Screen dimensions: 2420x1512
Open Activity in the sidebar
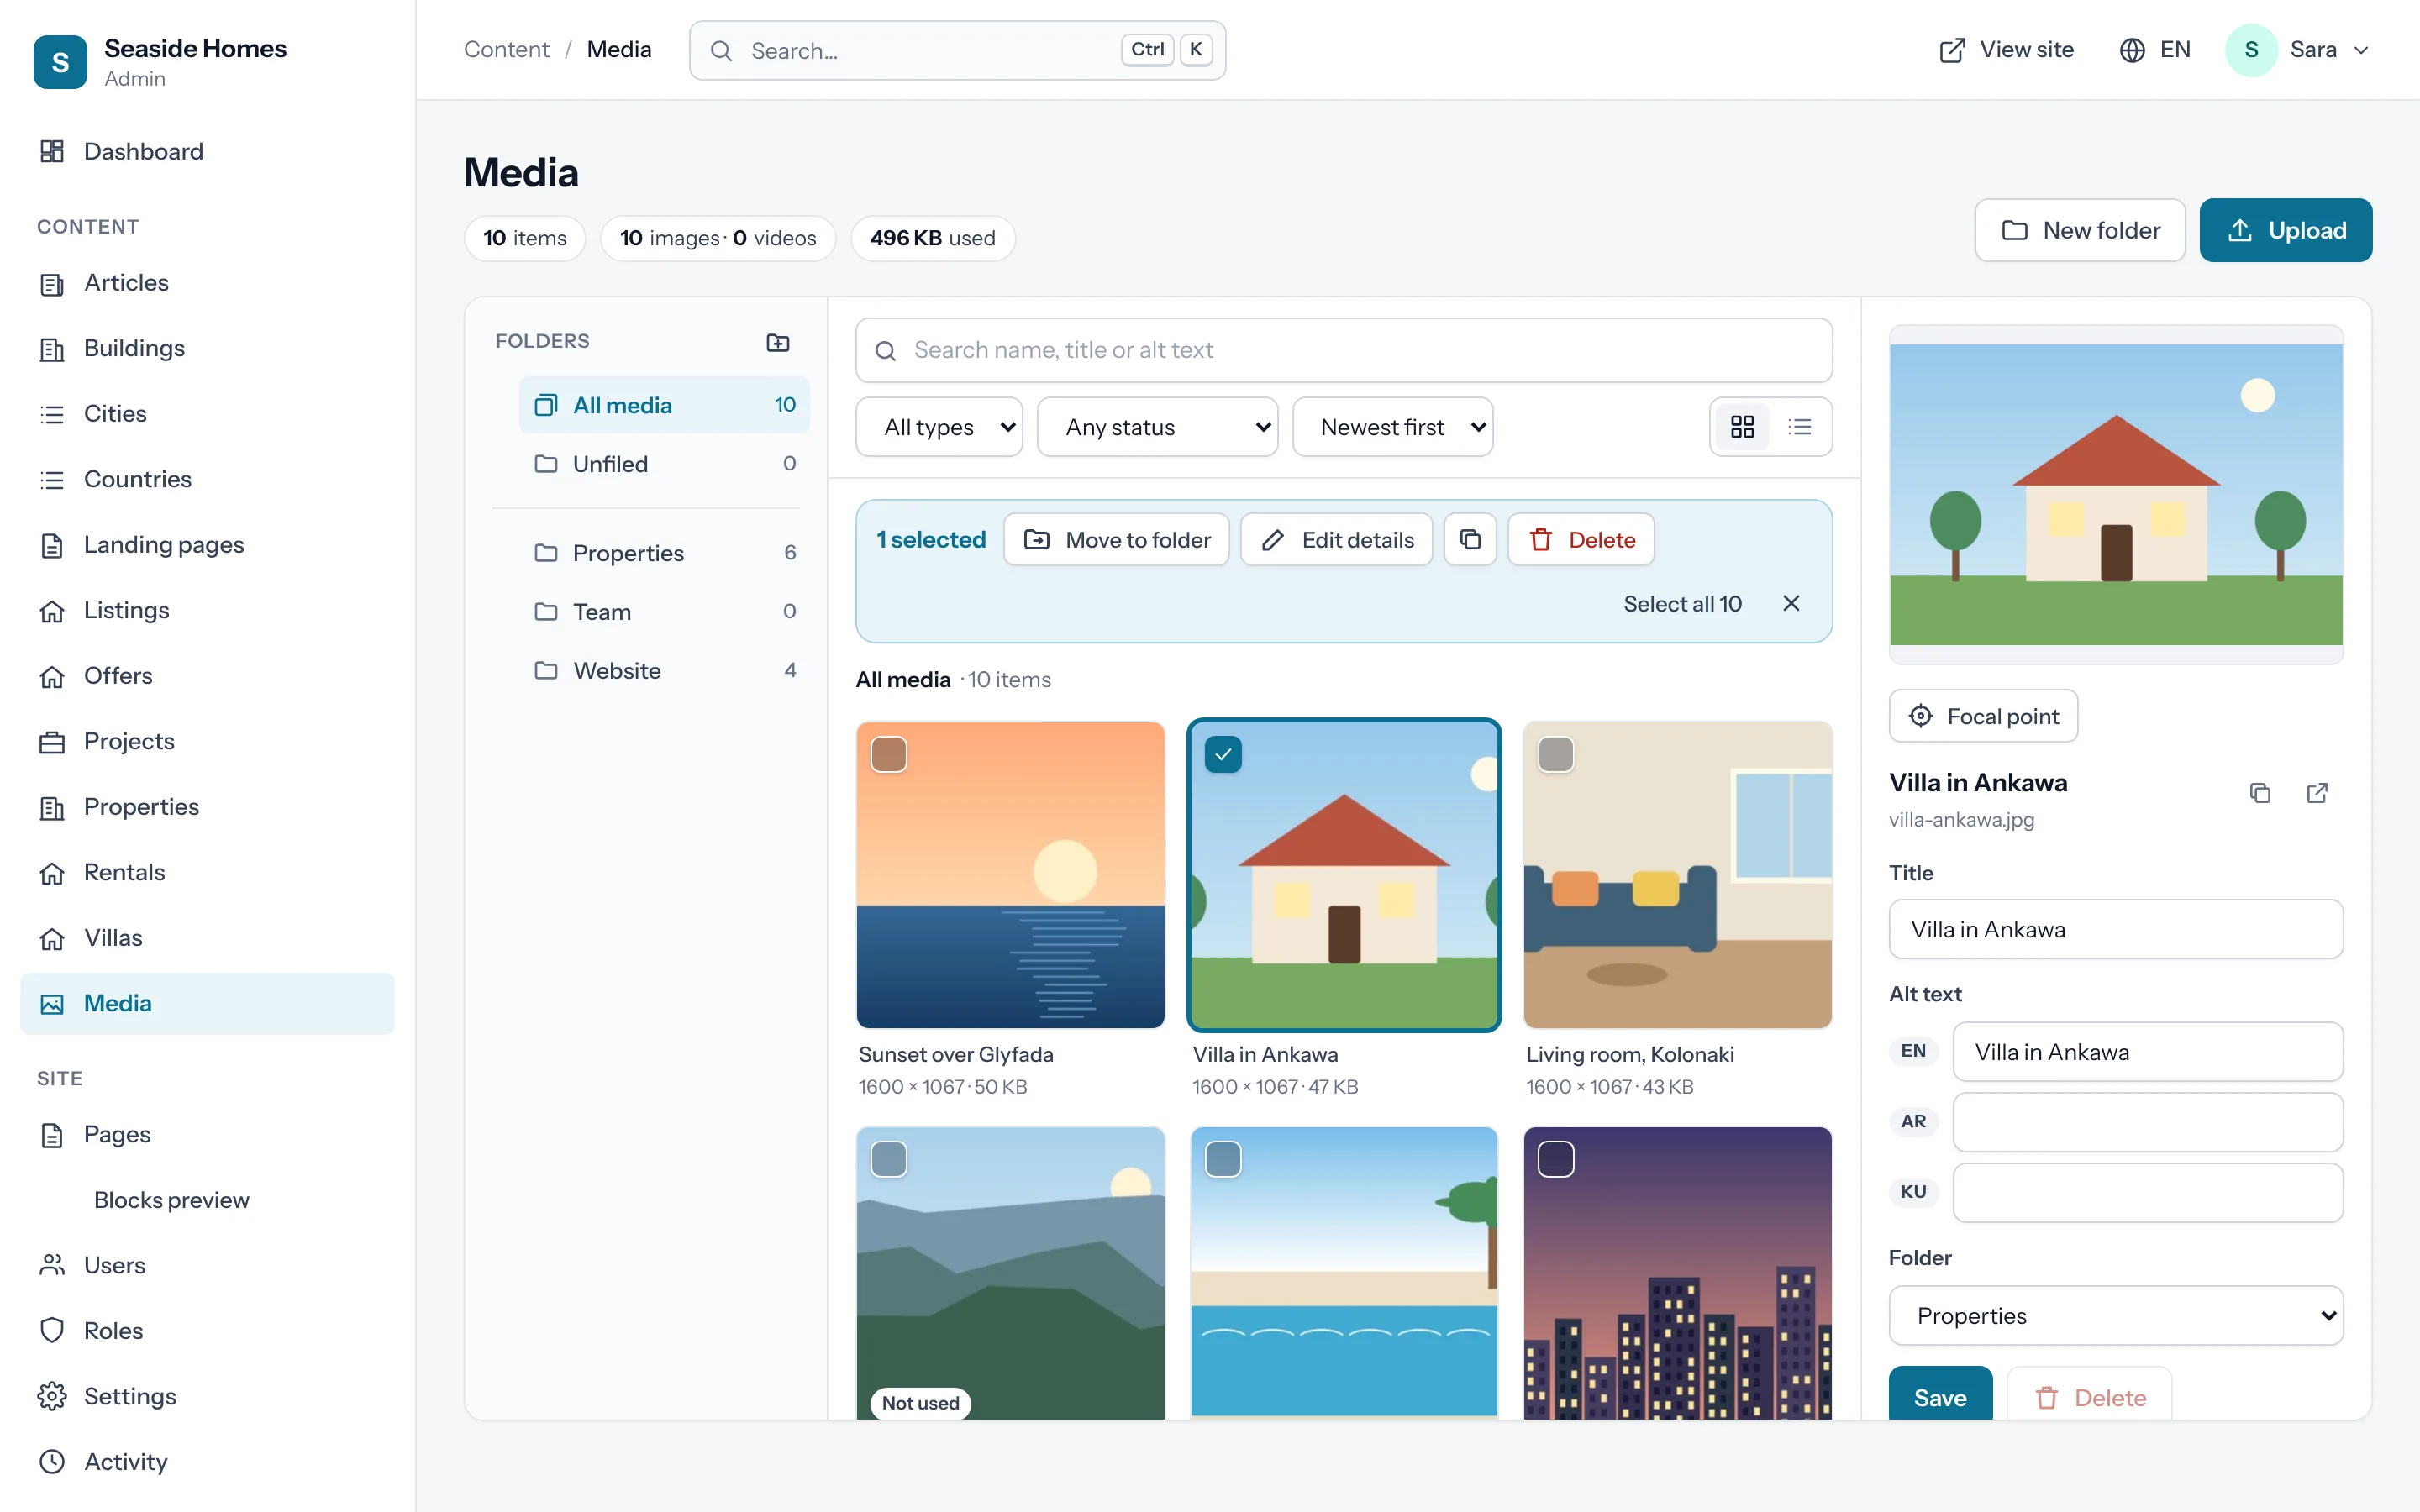point(207,1461)
